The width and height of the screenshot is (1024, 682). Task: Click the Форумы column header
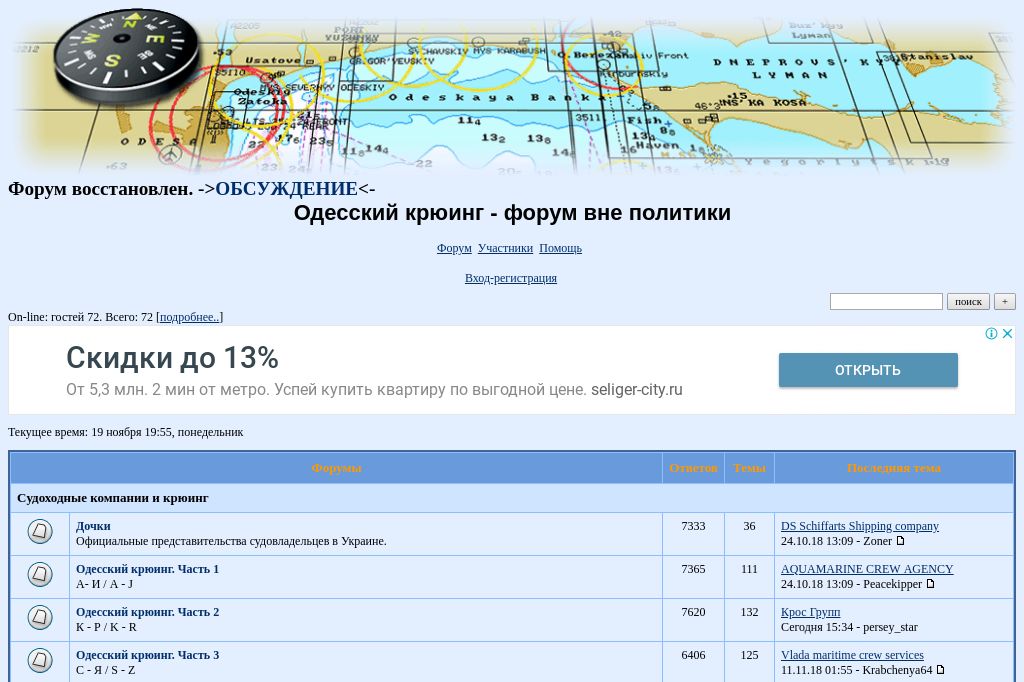pos(336,468)
